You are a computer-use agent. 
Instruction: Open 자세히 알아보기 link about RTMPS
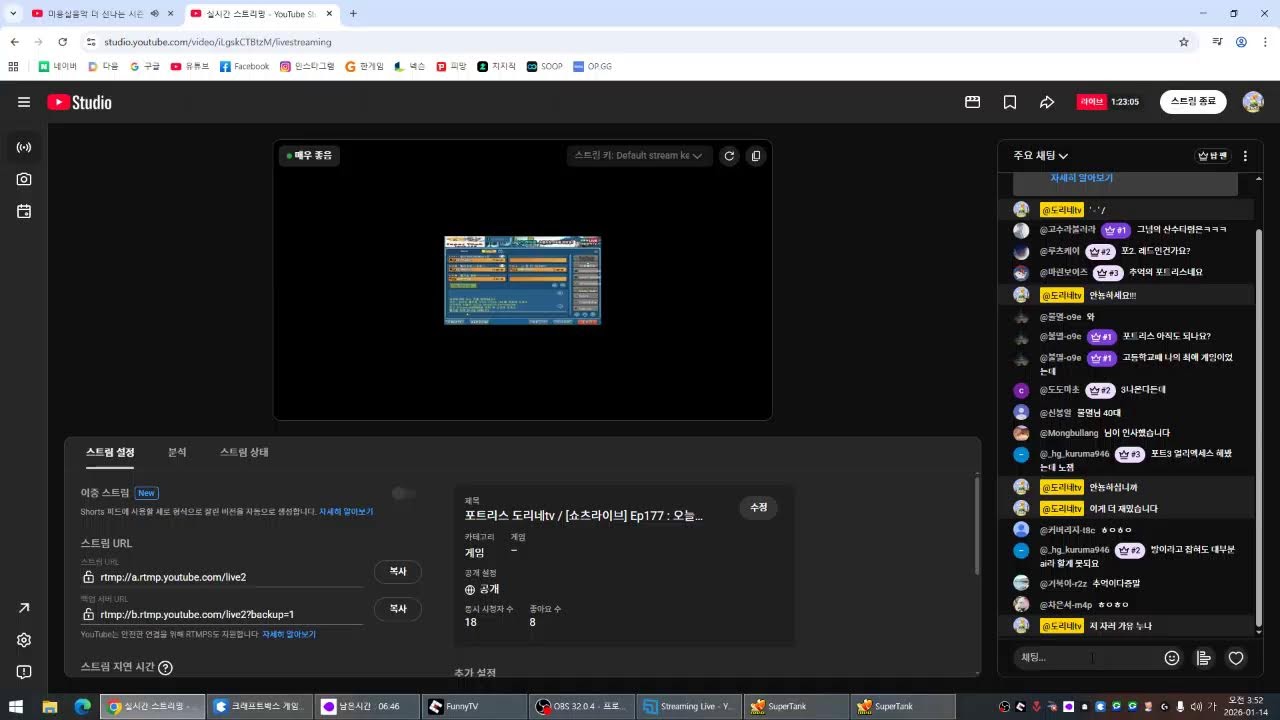click(289, 635)
